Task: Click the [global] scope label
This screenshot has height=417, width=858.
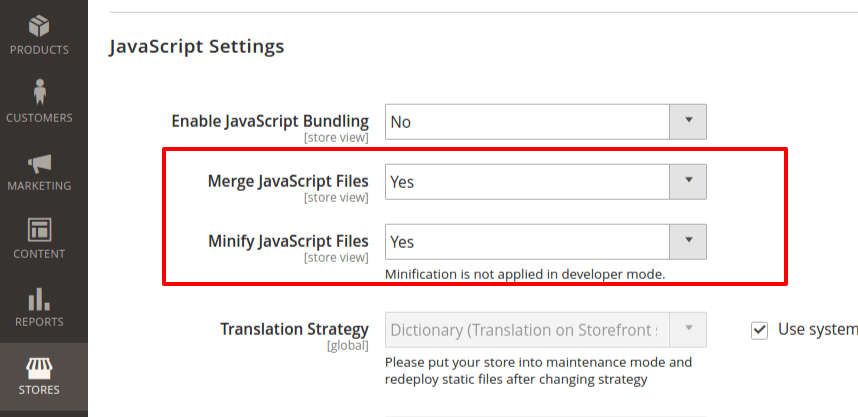Action: coord(348,346)
